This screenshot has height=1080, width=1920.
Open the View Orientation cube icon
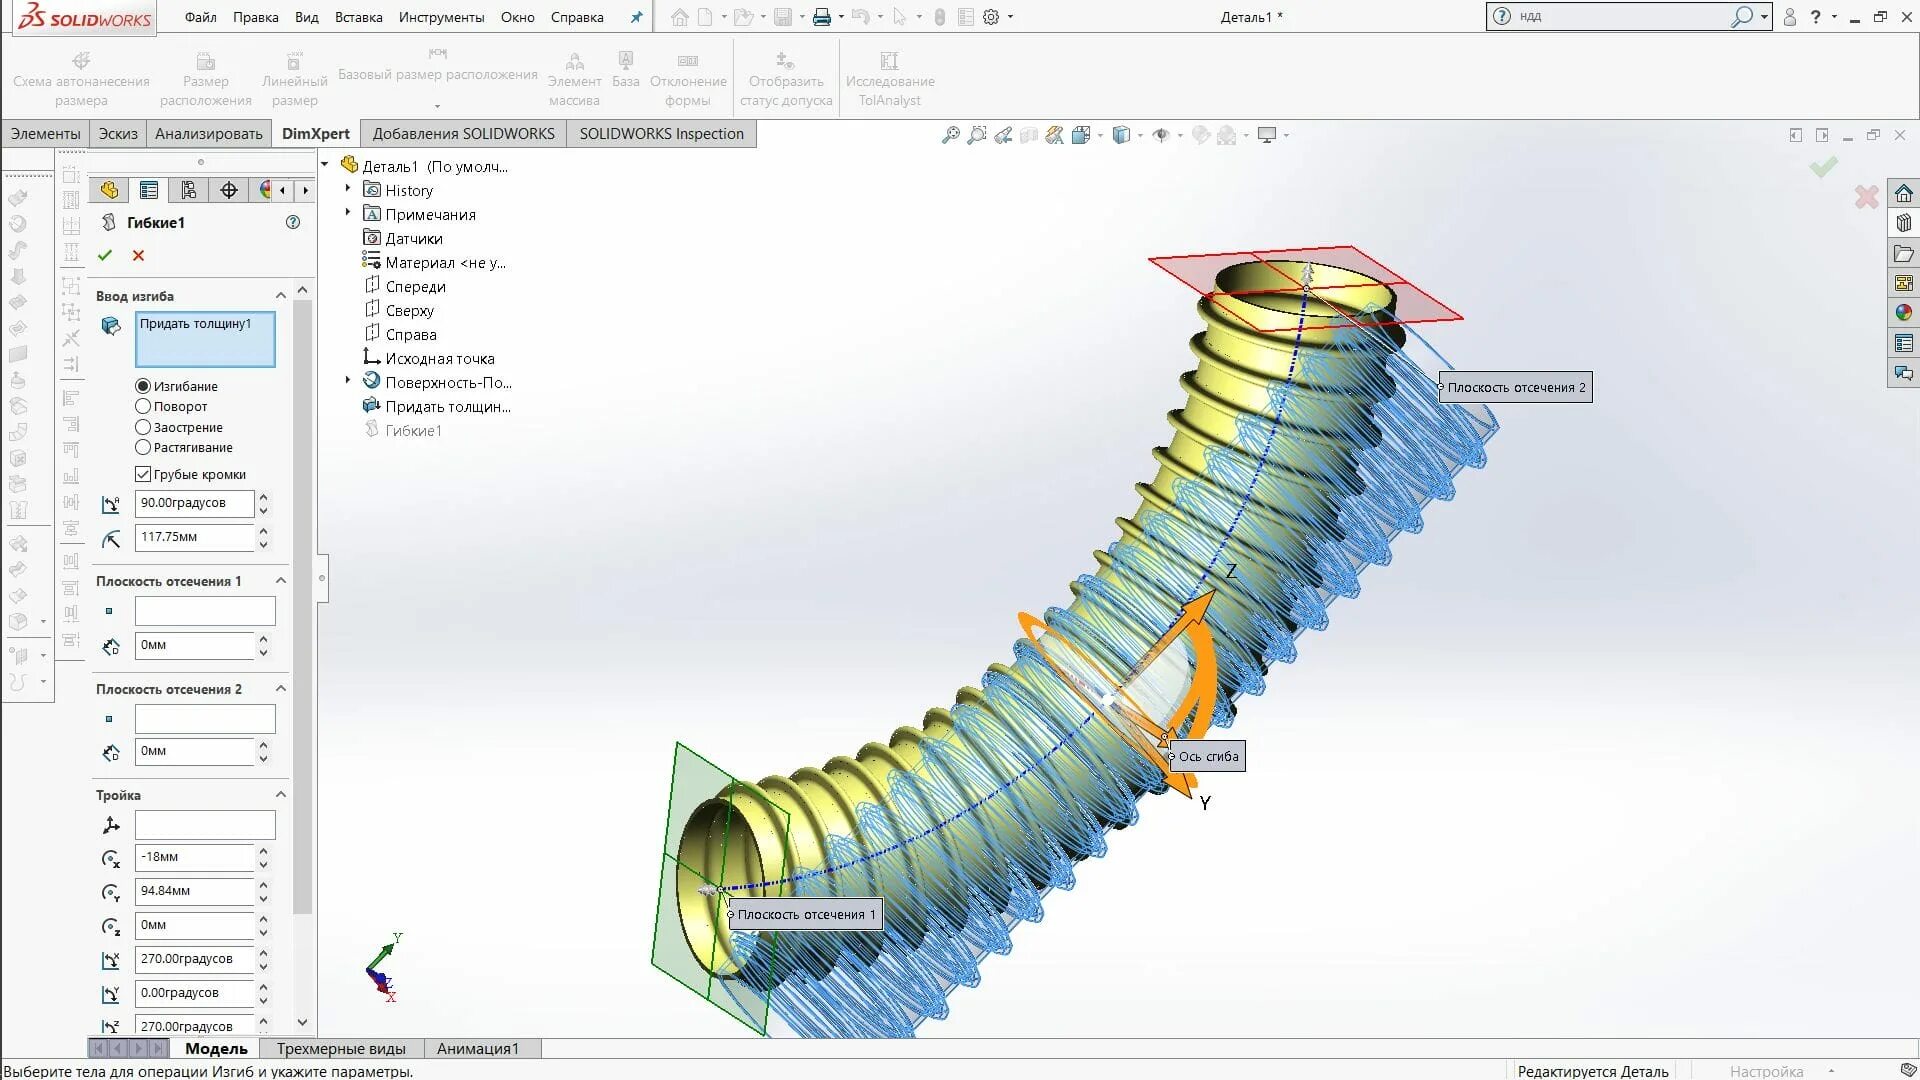(1082, 135)
